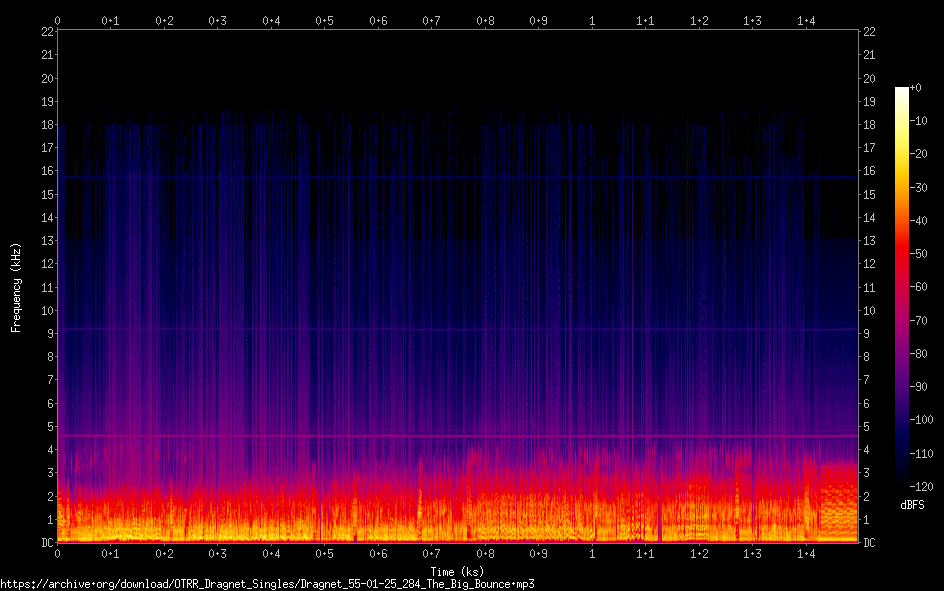Viewport: 944px width, 591px height.
Task: Click the DC label on left frequency axis
Action: (46, 543)
